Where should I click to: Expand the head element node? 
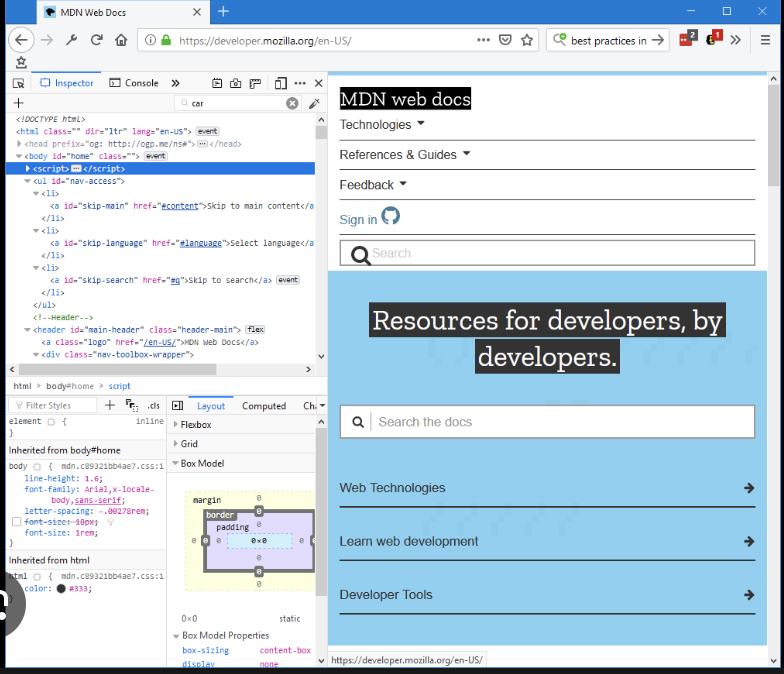click(x=19, y=144)
